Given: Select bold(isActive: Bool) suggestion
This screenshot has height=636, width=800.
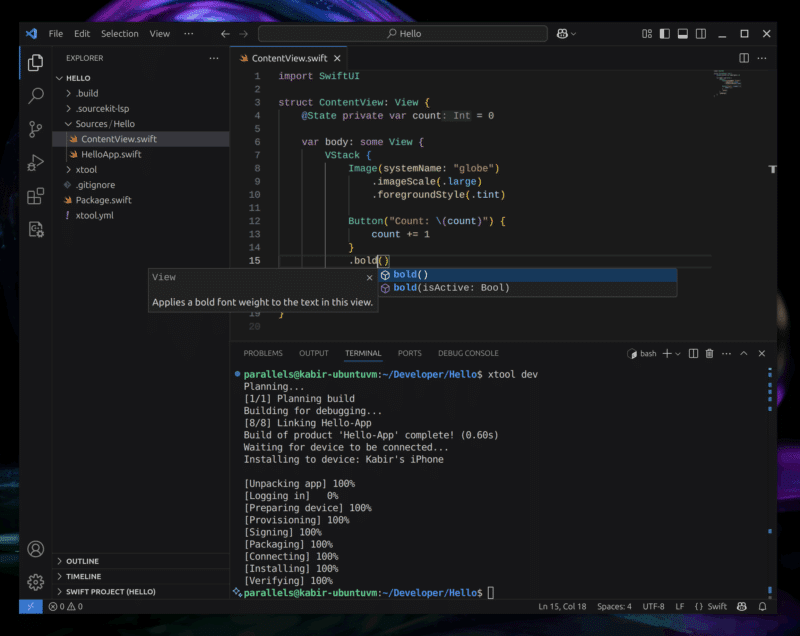Looking at the screenshot, I should [528, 288].
